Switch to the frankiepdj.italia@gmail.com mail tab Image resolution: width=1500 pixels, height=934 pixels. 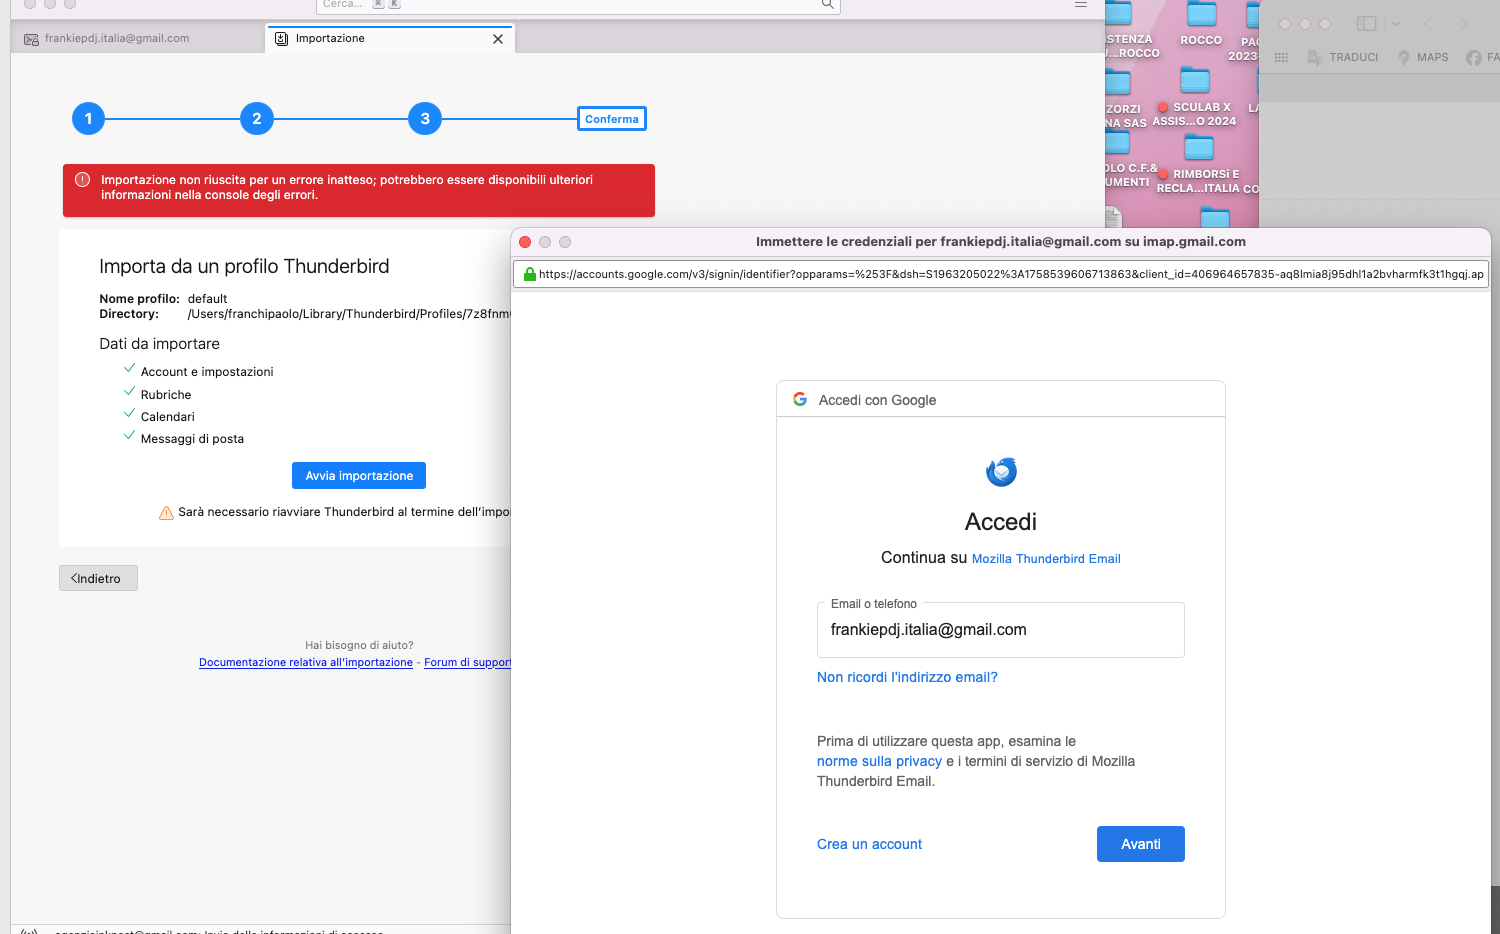[x=138, y=39]
